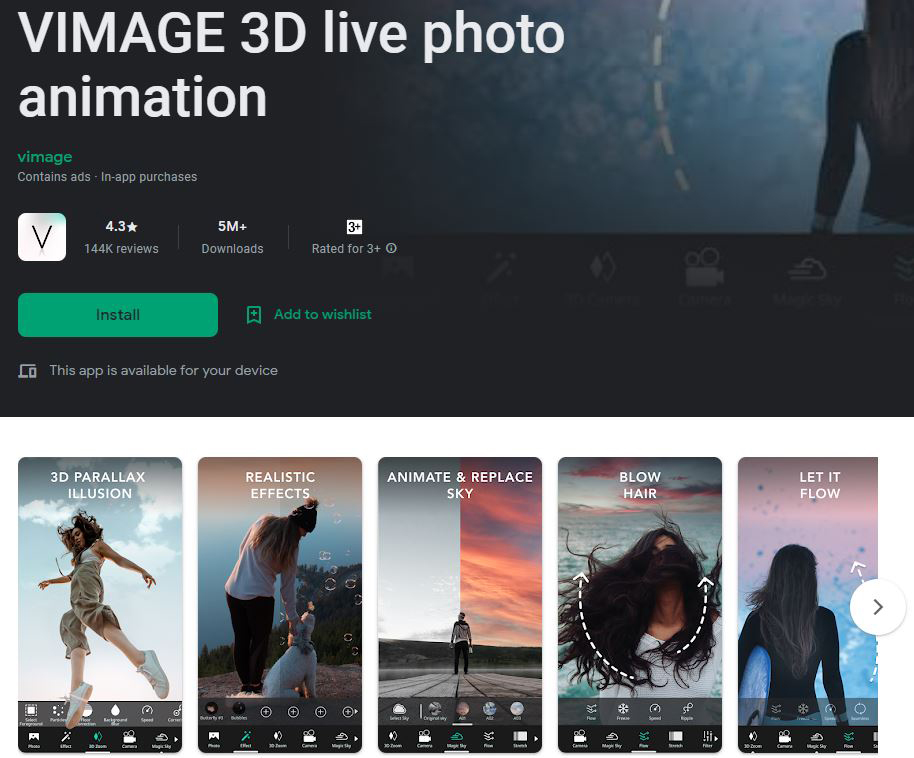
Task: Click the 'Downloads' label
Action: (x=233, y=248)
